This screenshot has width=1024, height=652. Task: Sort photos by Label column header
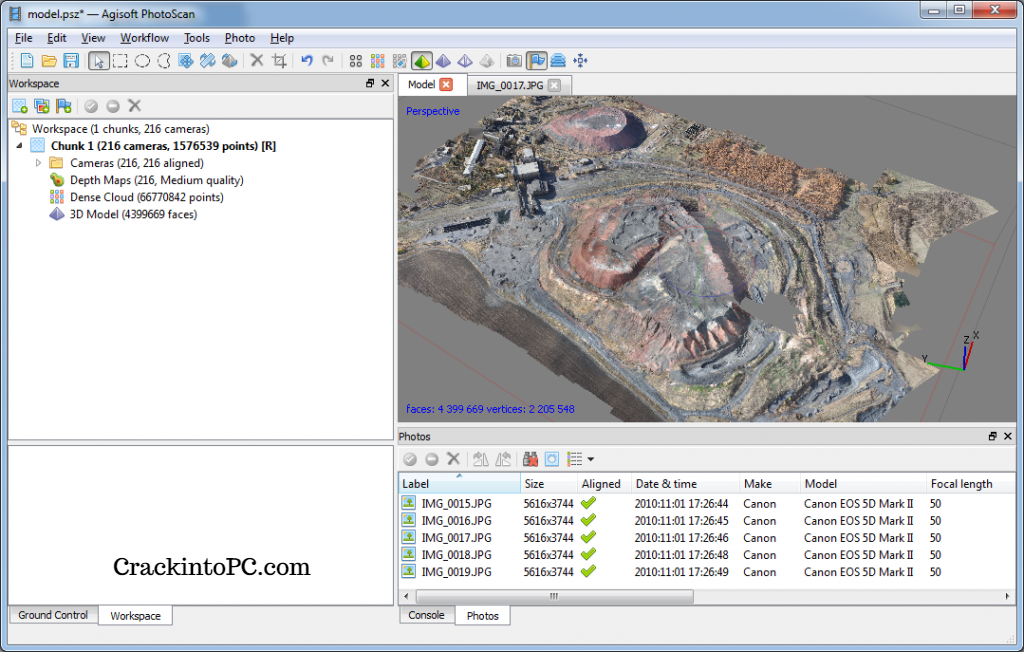pyautogui.click(x=459, y=483)
